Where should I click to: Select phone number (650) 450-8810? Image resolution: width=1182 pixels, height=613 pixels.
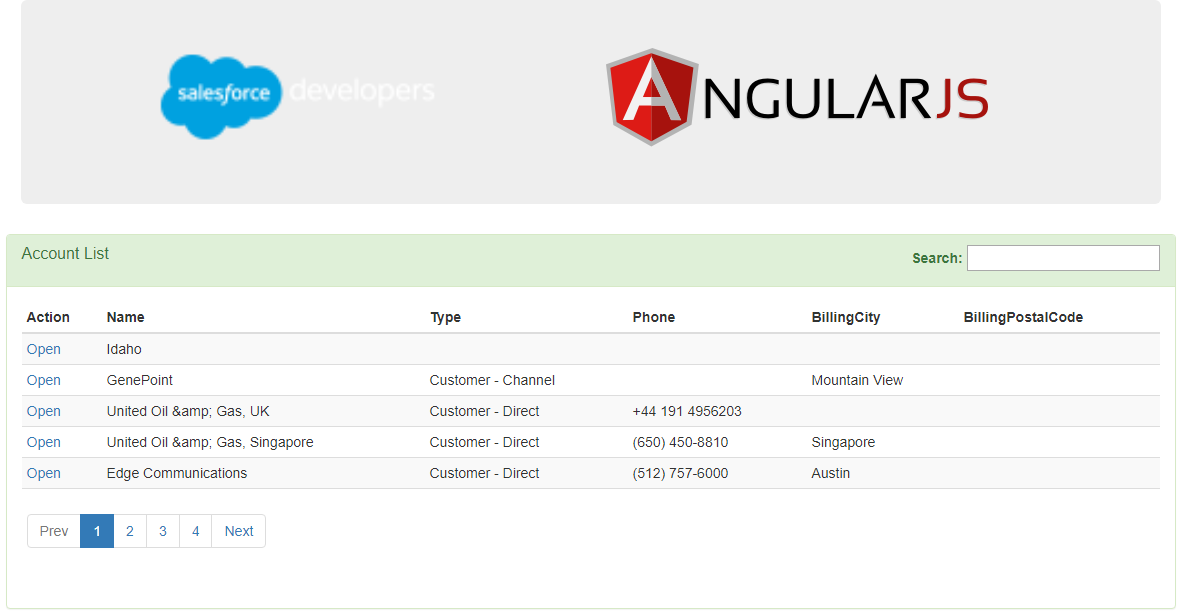[680, 442]
